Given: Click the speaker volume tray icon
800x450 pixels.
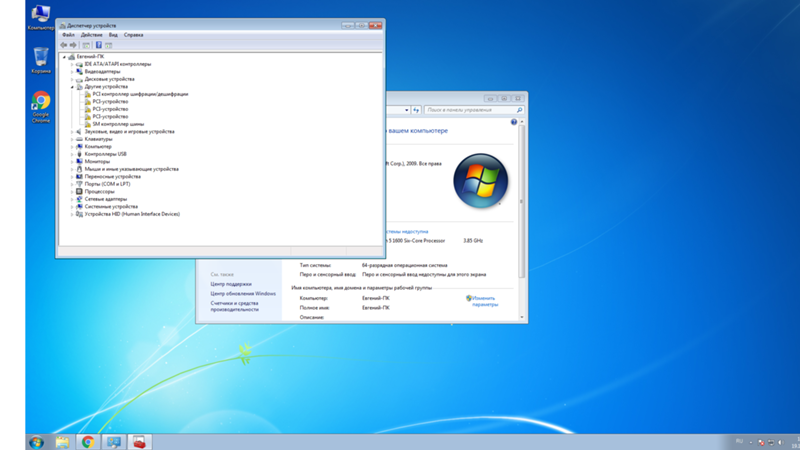Looking at the screenshot, I should [781, 442].
